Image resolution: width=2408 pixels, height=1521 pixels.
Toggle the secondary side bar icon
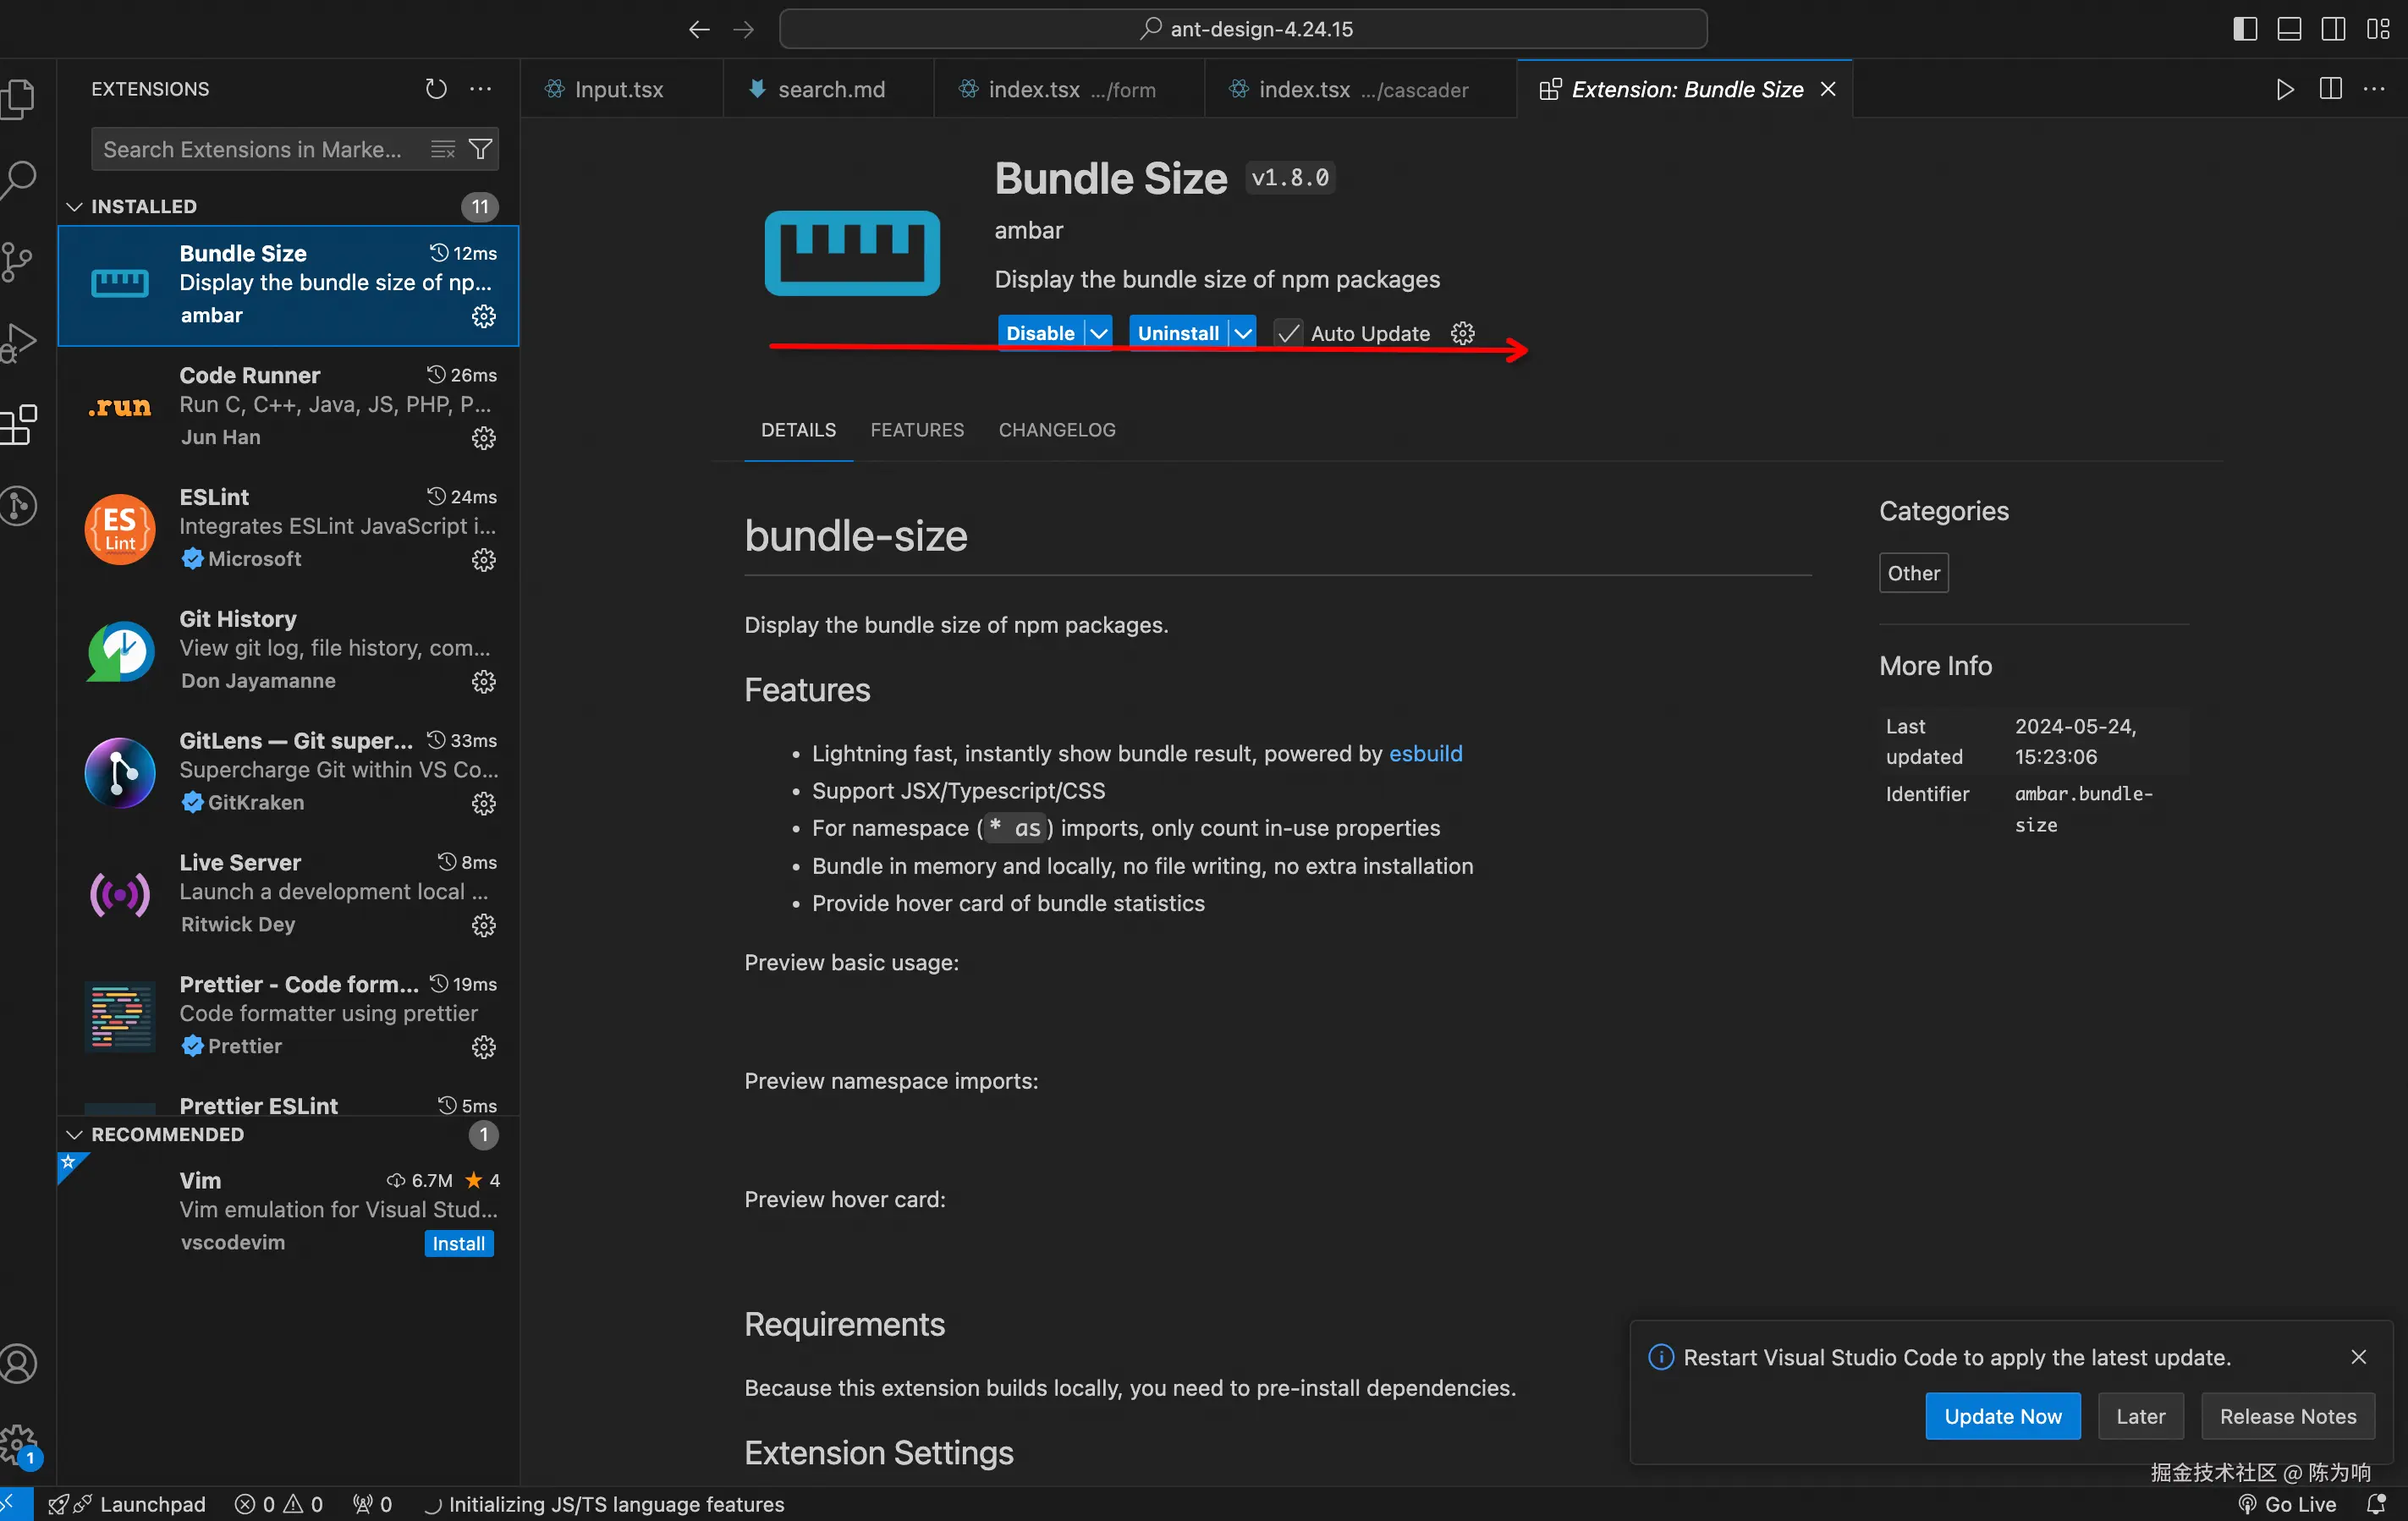pos(2333,29)
